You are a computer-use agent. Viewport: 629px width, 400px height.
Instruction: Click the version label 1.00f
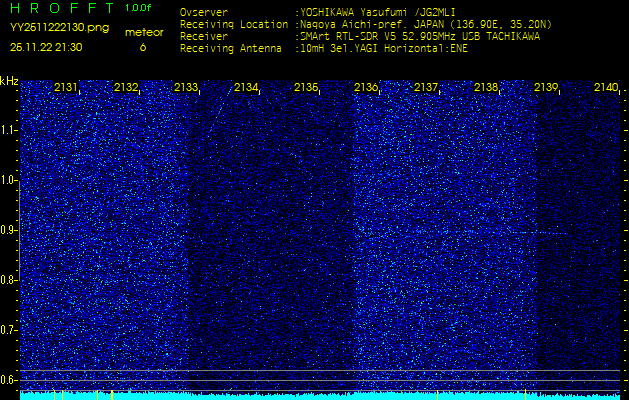[x=138, y=8]
